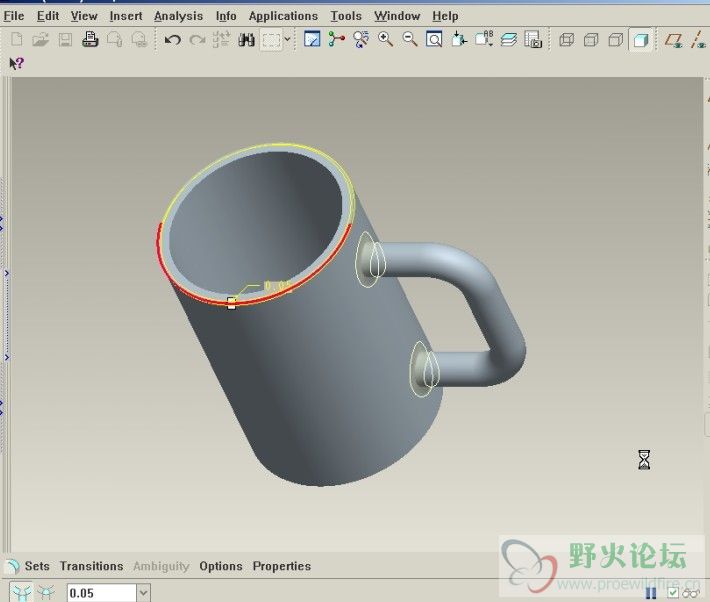710x602 pixels.
Task: Save the model with the floppy disk icon
Action: coord(65,40)
